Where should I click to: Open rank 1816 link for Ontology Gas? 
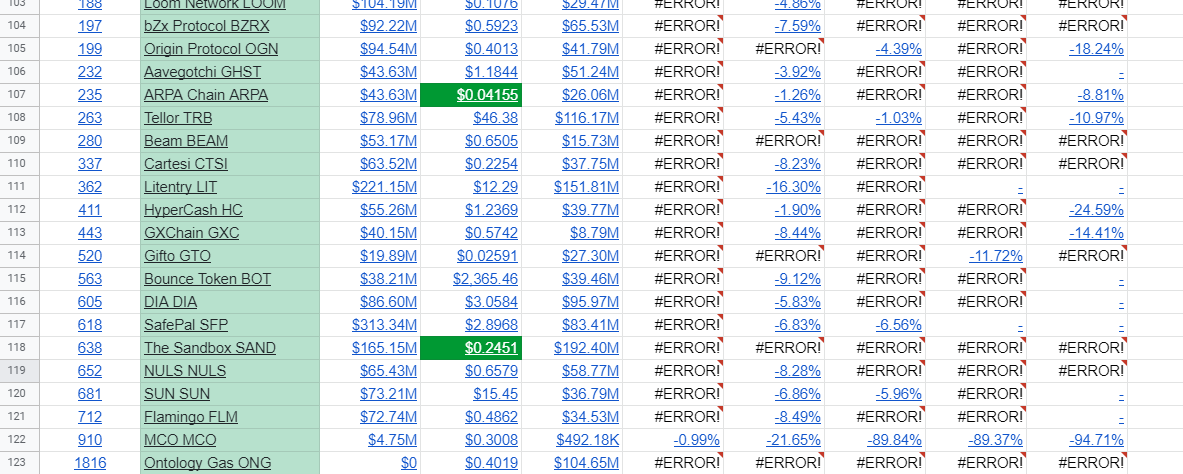[x=89, y=463]
